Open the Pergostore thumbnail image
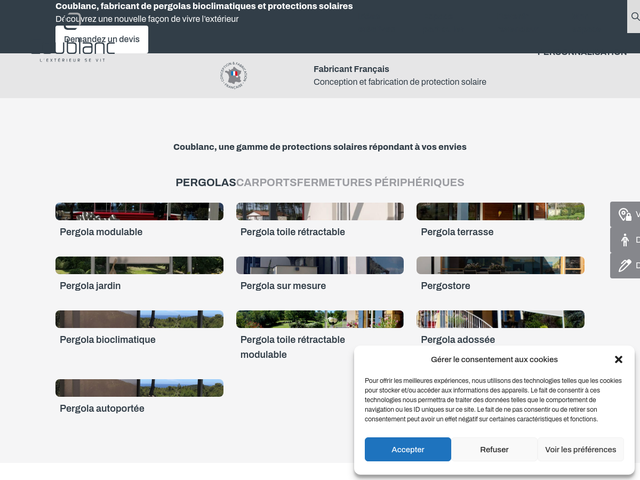This screenshot has width=640, height=480. click(500, 265)
